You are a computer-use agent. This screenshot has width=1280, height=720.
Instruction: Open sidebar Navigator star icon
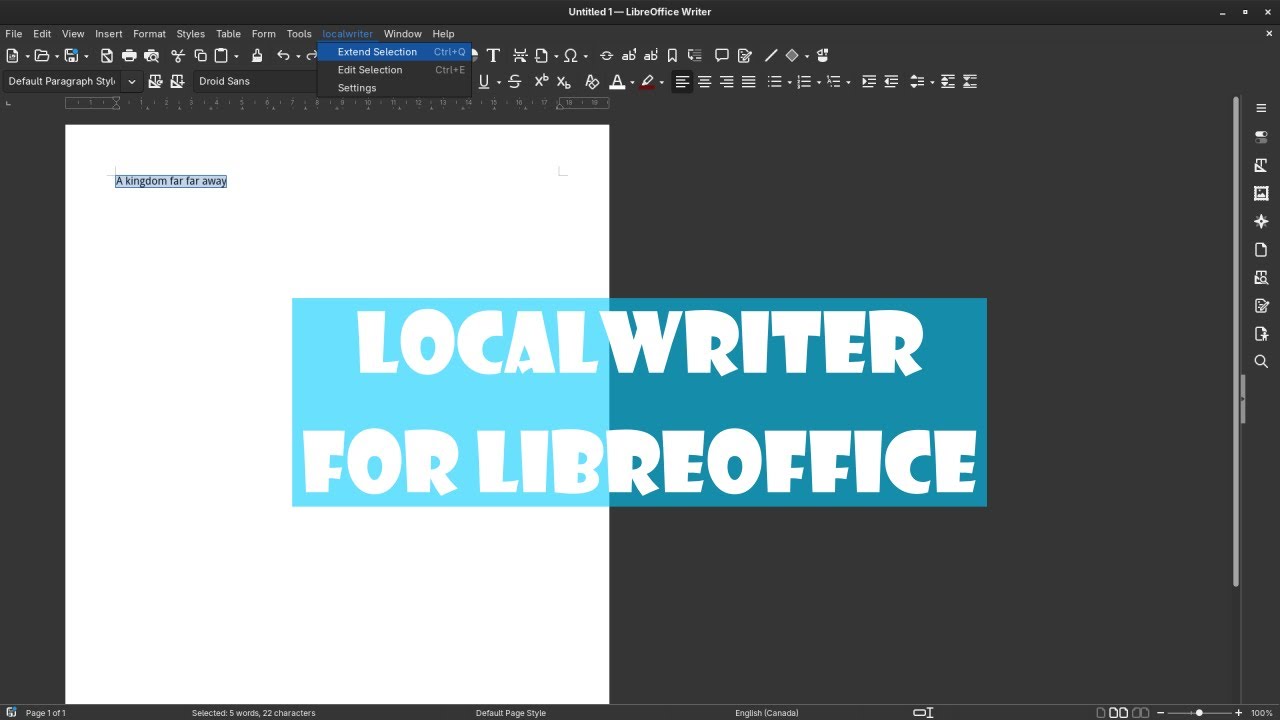[1261, 221]
